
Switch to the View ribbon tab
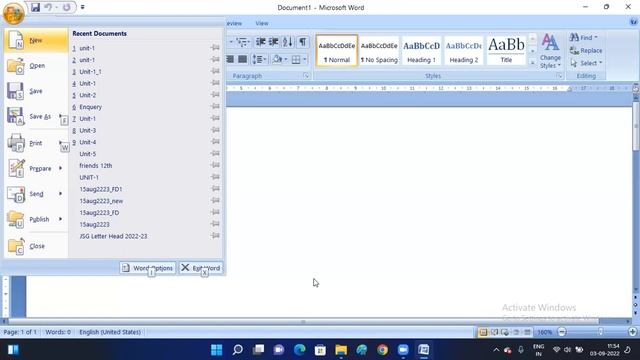pyautogui.click(x=262, y=23)
